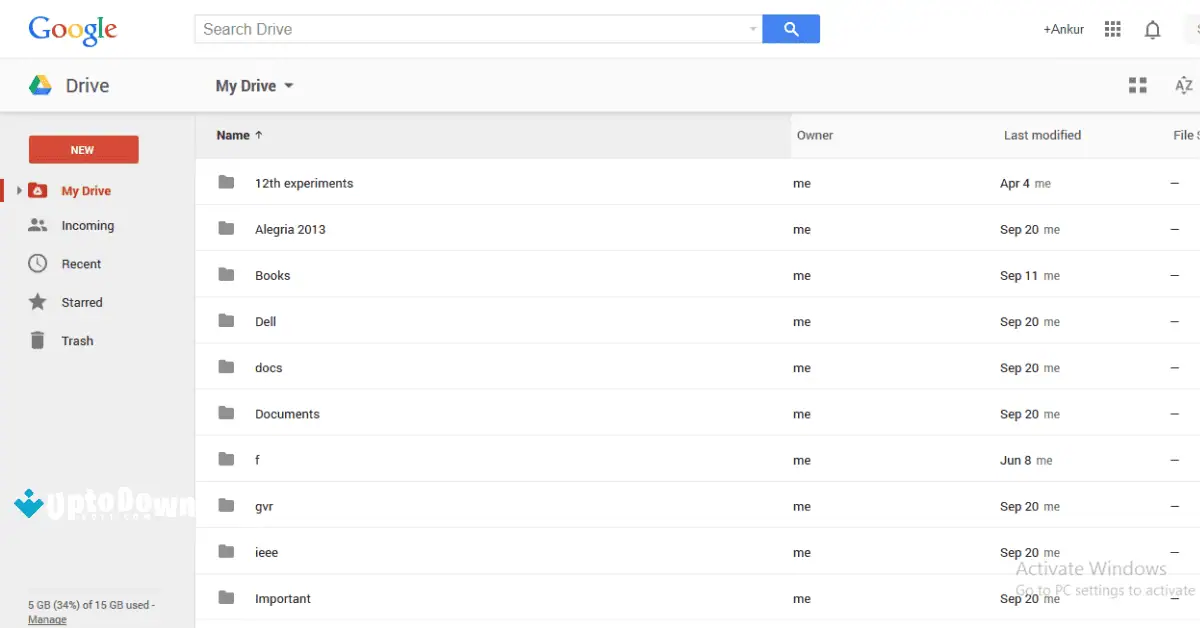1200x628 pixels.
Task: Open Starred via the star icon
Action: (x=36, y=301)
